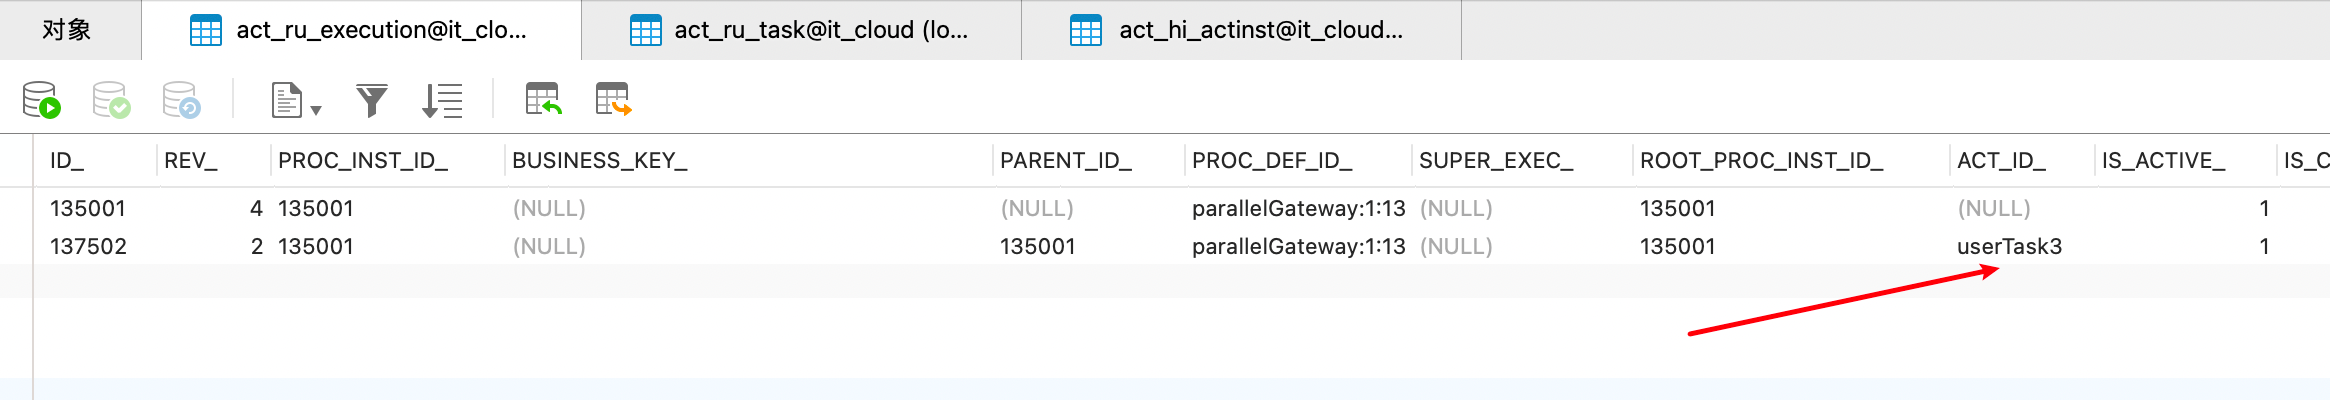Open the Filter funnel tool
The width and height of the screenshot is (2330, 400).
click(x=371, y=100)
